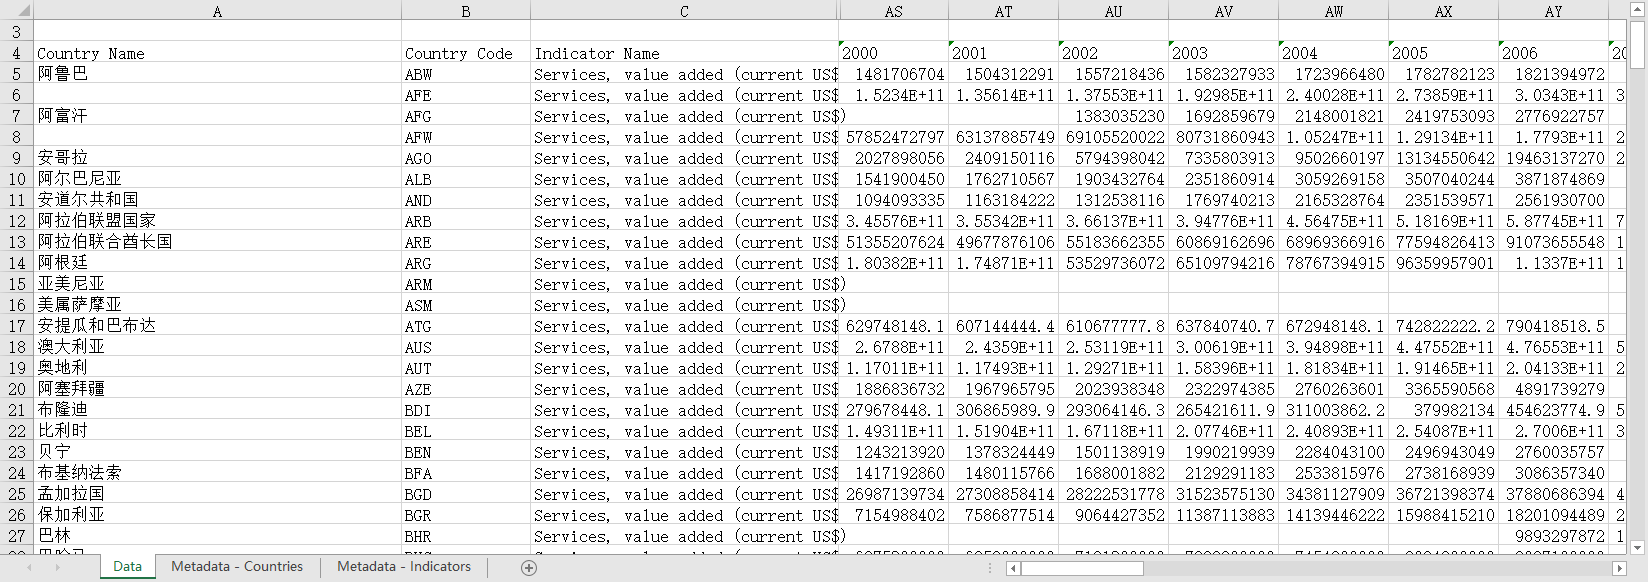Click the cell containing 孟加拉国
This screenshot has height=582, width=1648.
tap(217, 494)
